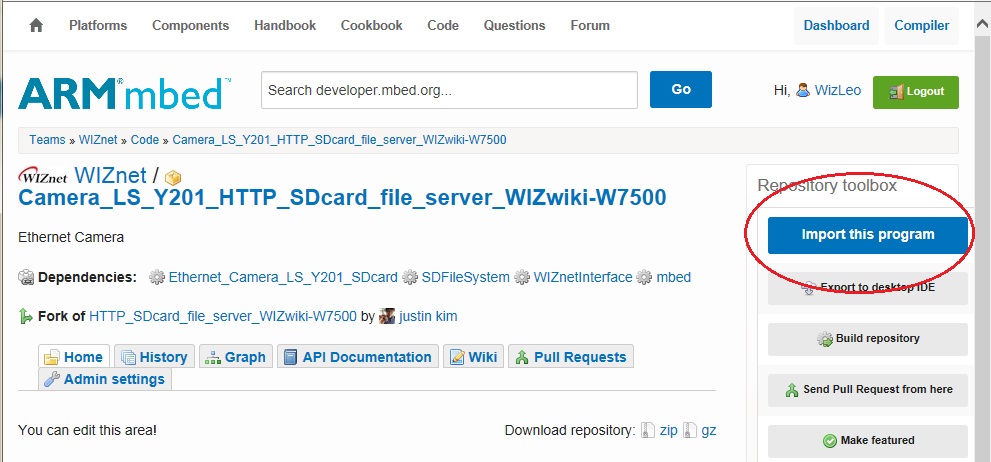Image resolution: width=991 pixels, height=462 pixels.
Task: Click justin kim's avatar thumbnail
Action: 387,316
